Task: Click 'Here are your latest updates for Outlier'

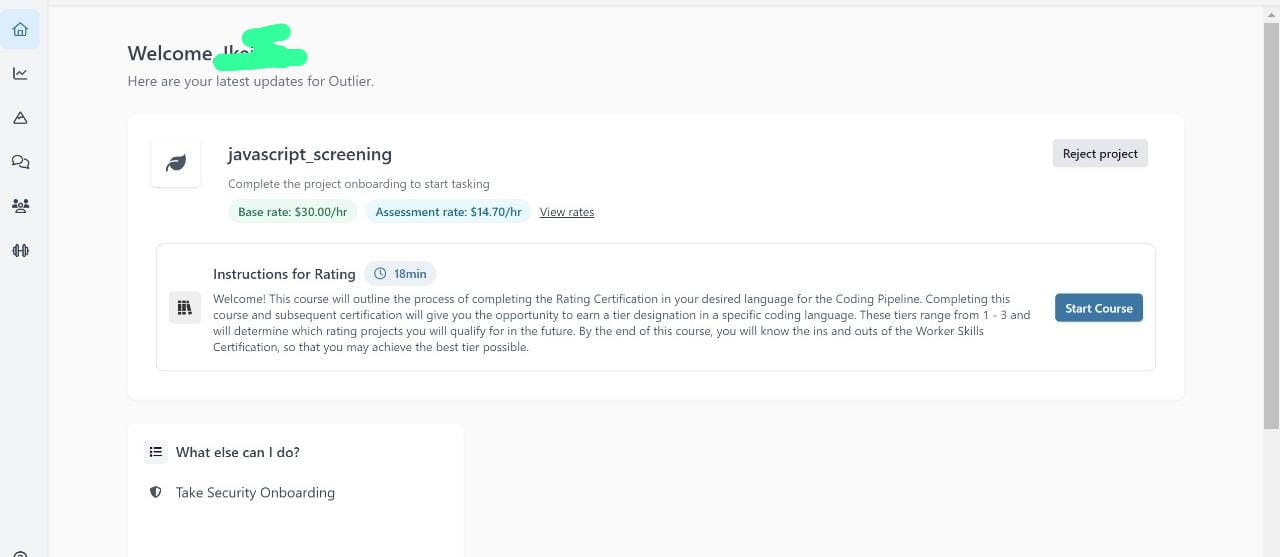Action: [x=251, y=81]
